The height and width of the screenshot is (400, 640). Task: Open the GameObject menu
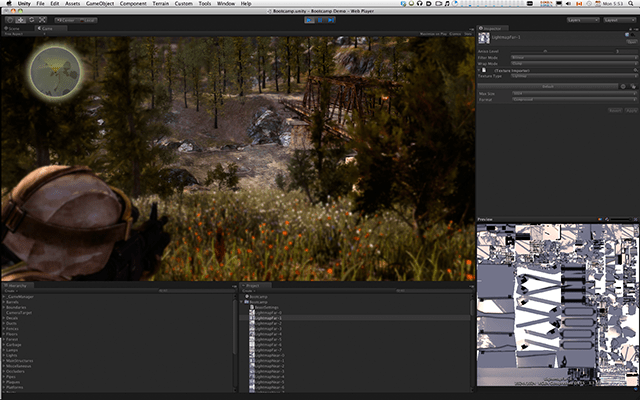pos(100,3)
